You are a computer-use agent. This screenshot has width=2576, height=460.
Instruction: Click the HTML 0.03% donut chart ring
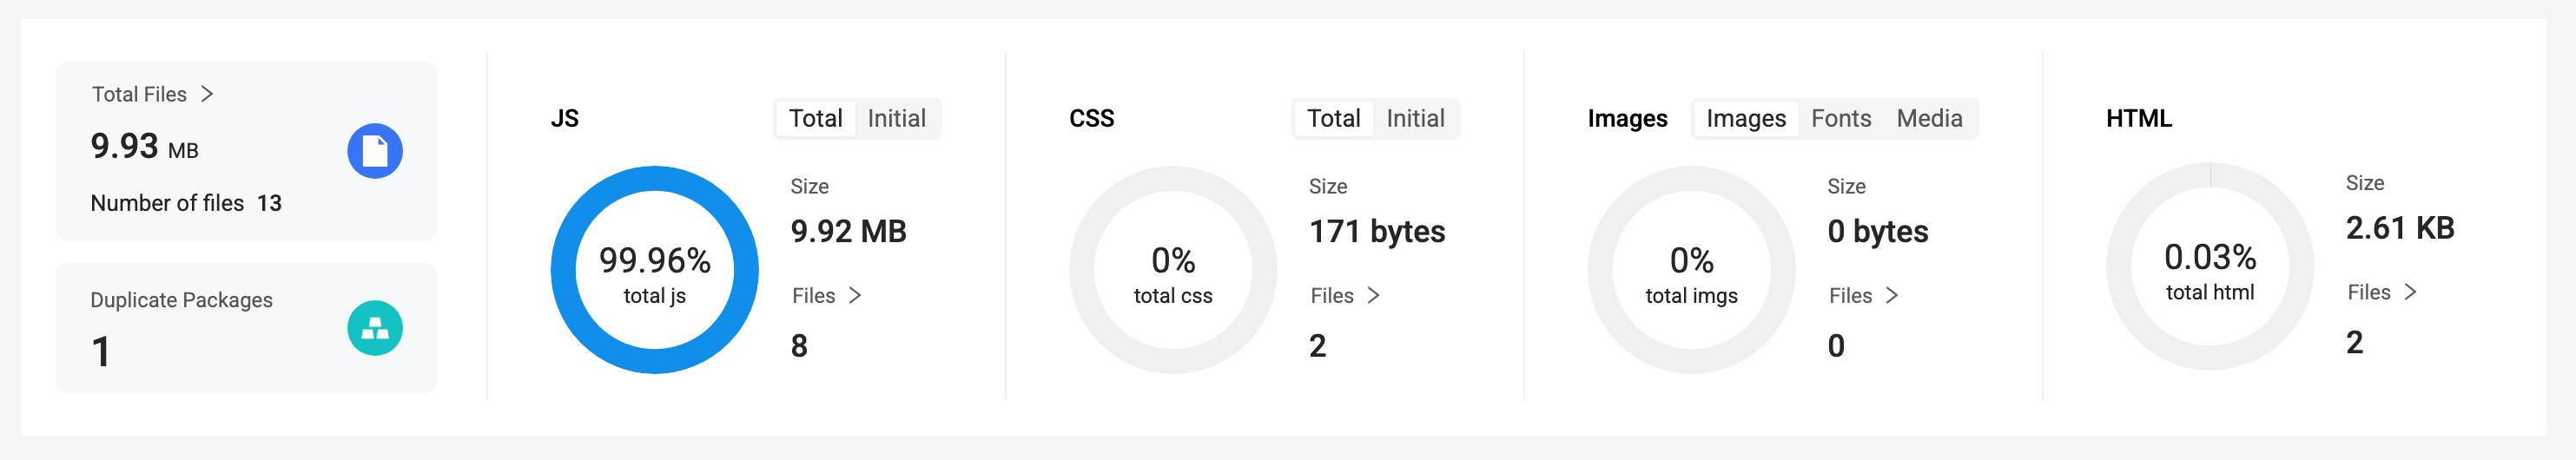tap(2210, 266)
